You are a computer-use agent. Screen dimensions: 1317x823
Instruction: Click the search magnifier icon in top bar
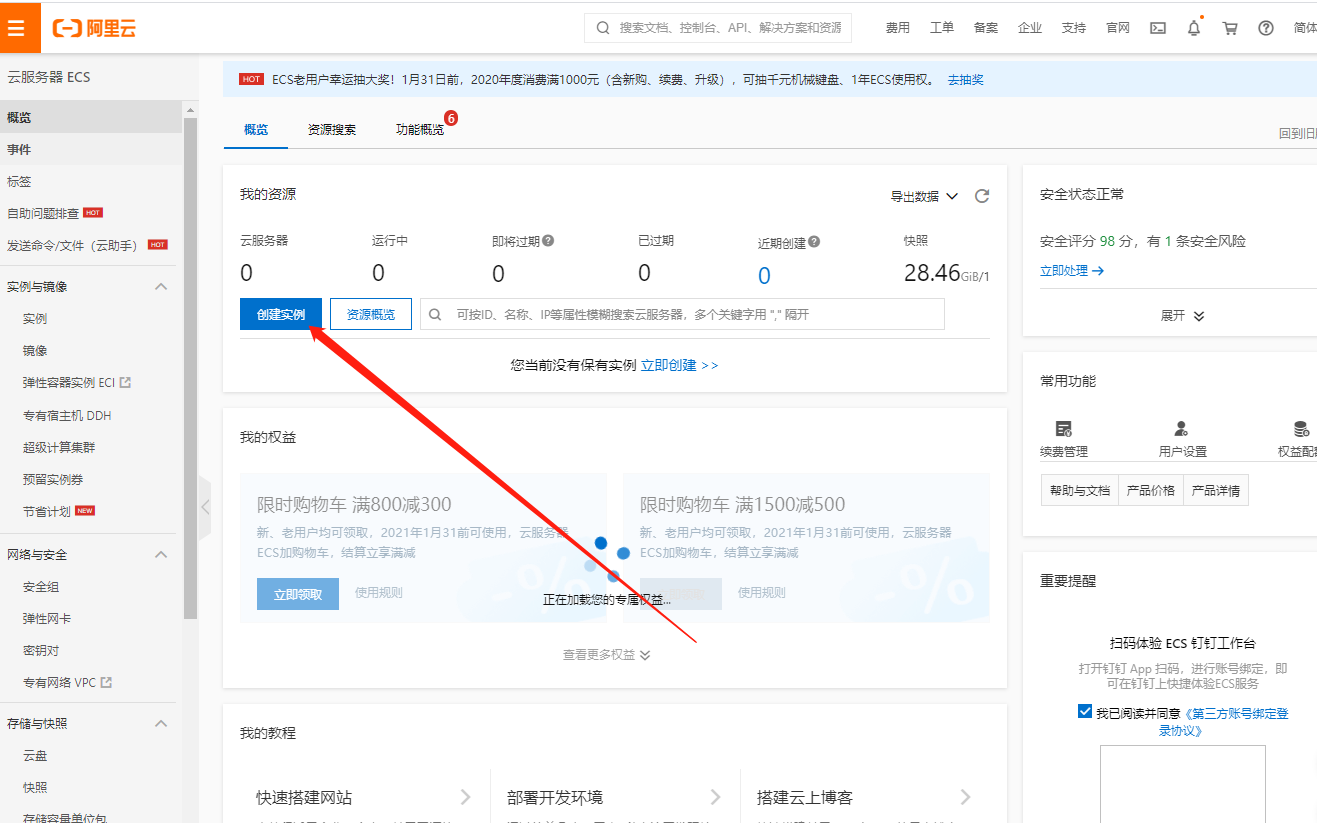603,28
